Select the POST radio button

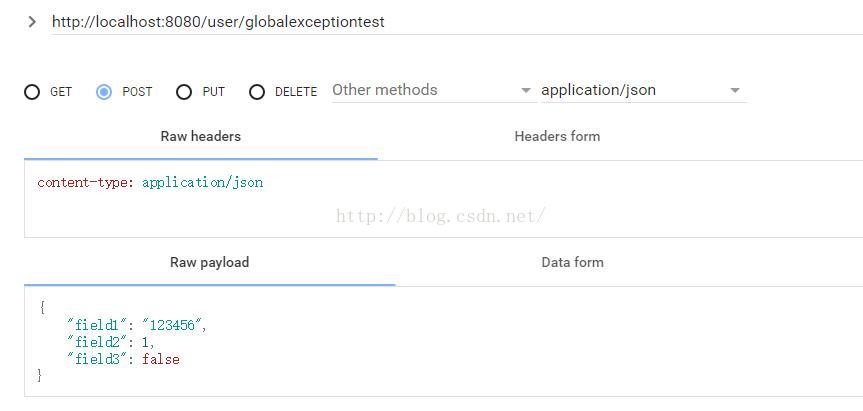103,92
